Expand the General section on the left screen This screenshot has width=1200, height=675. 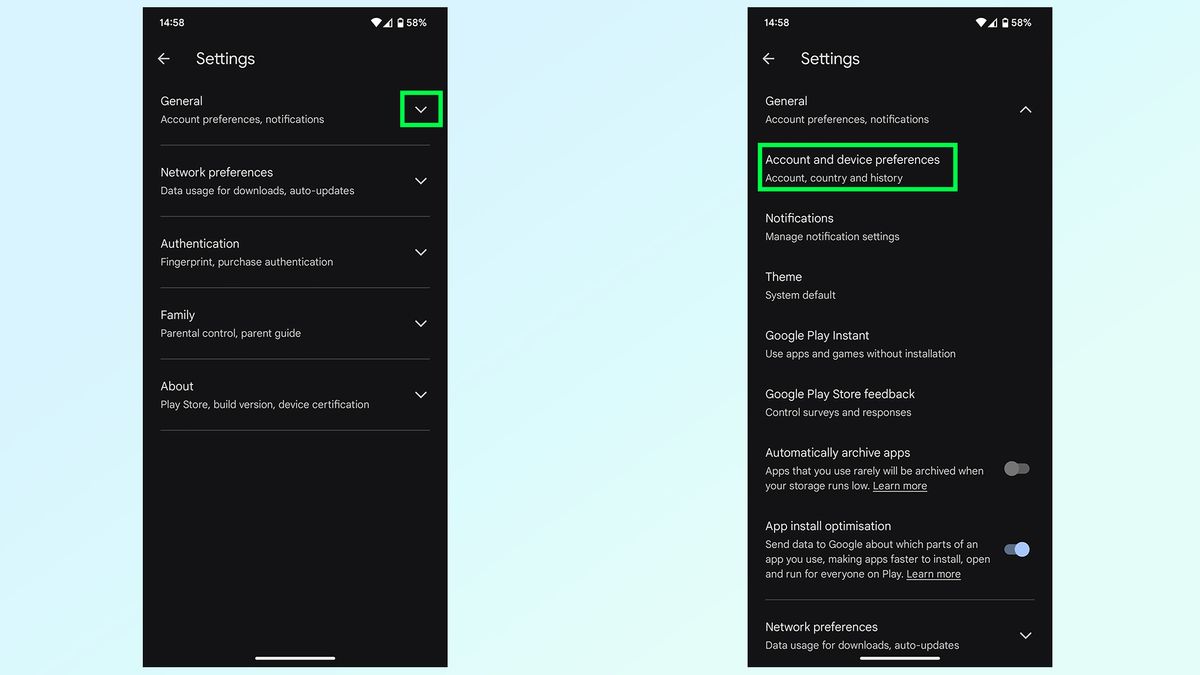421,110
